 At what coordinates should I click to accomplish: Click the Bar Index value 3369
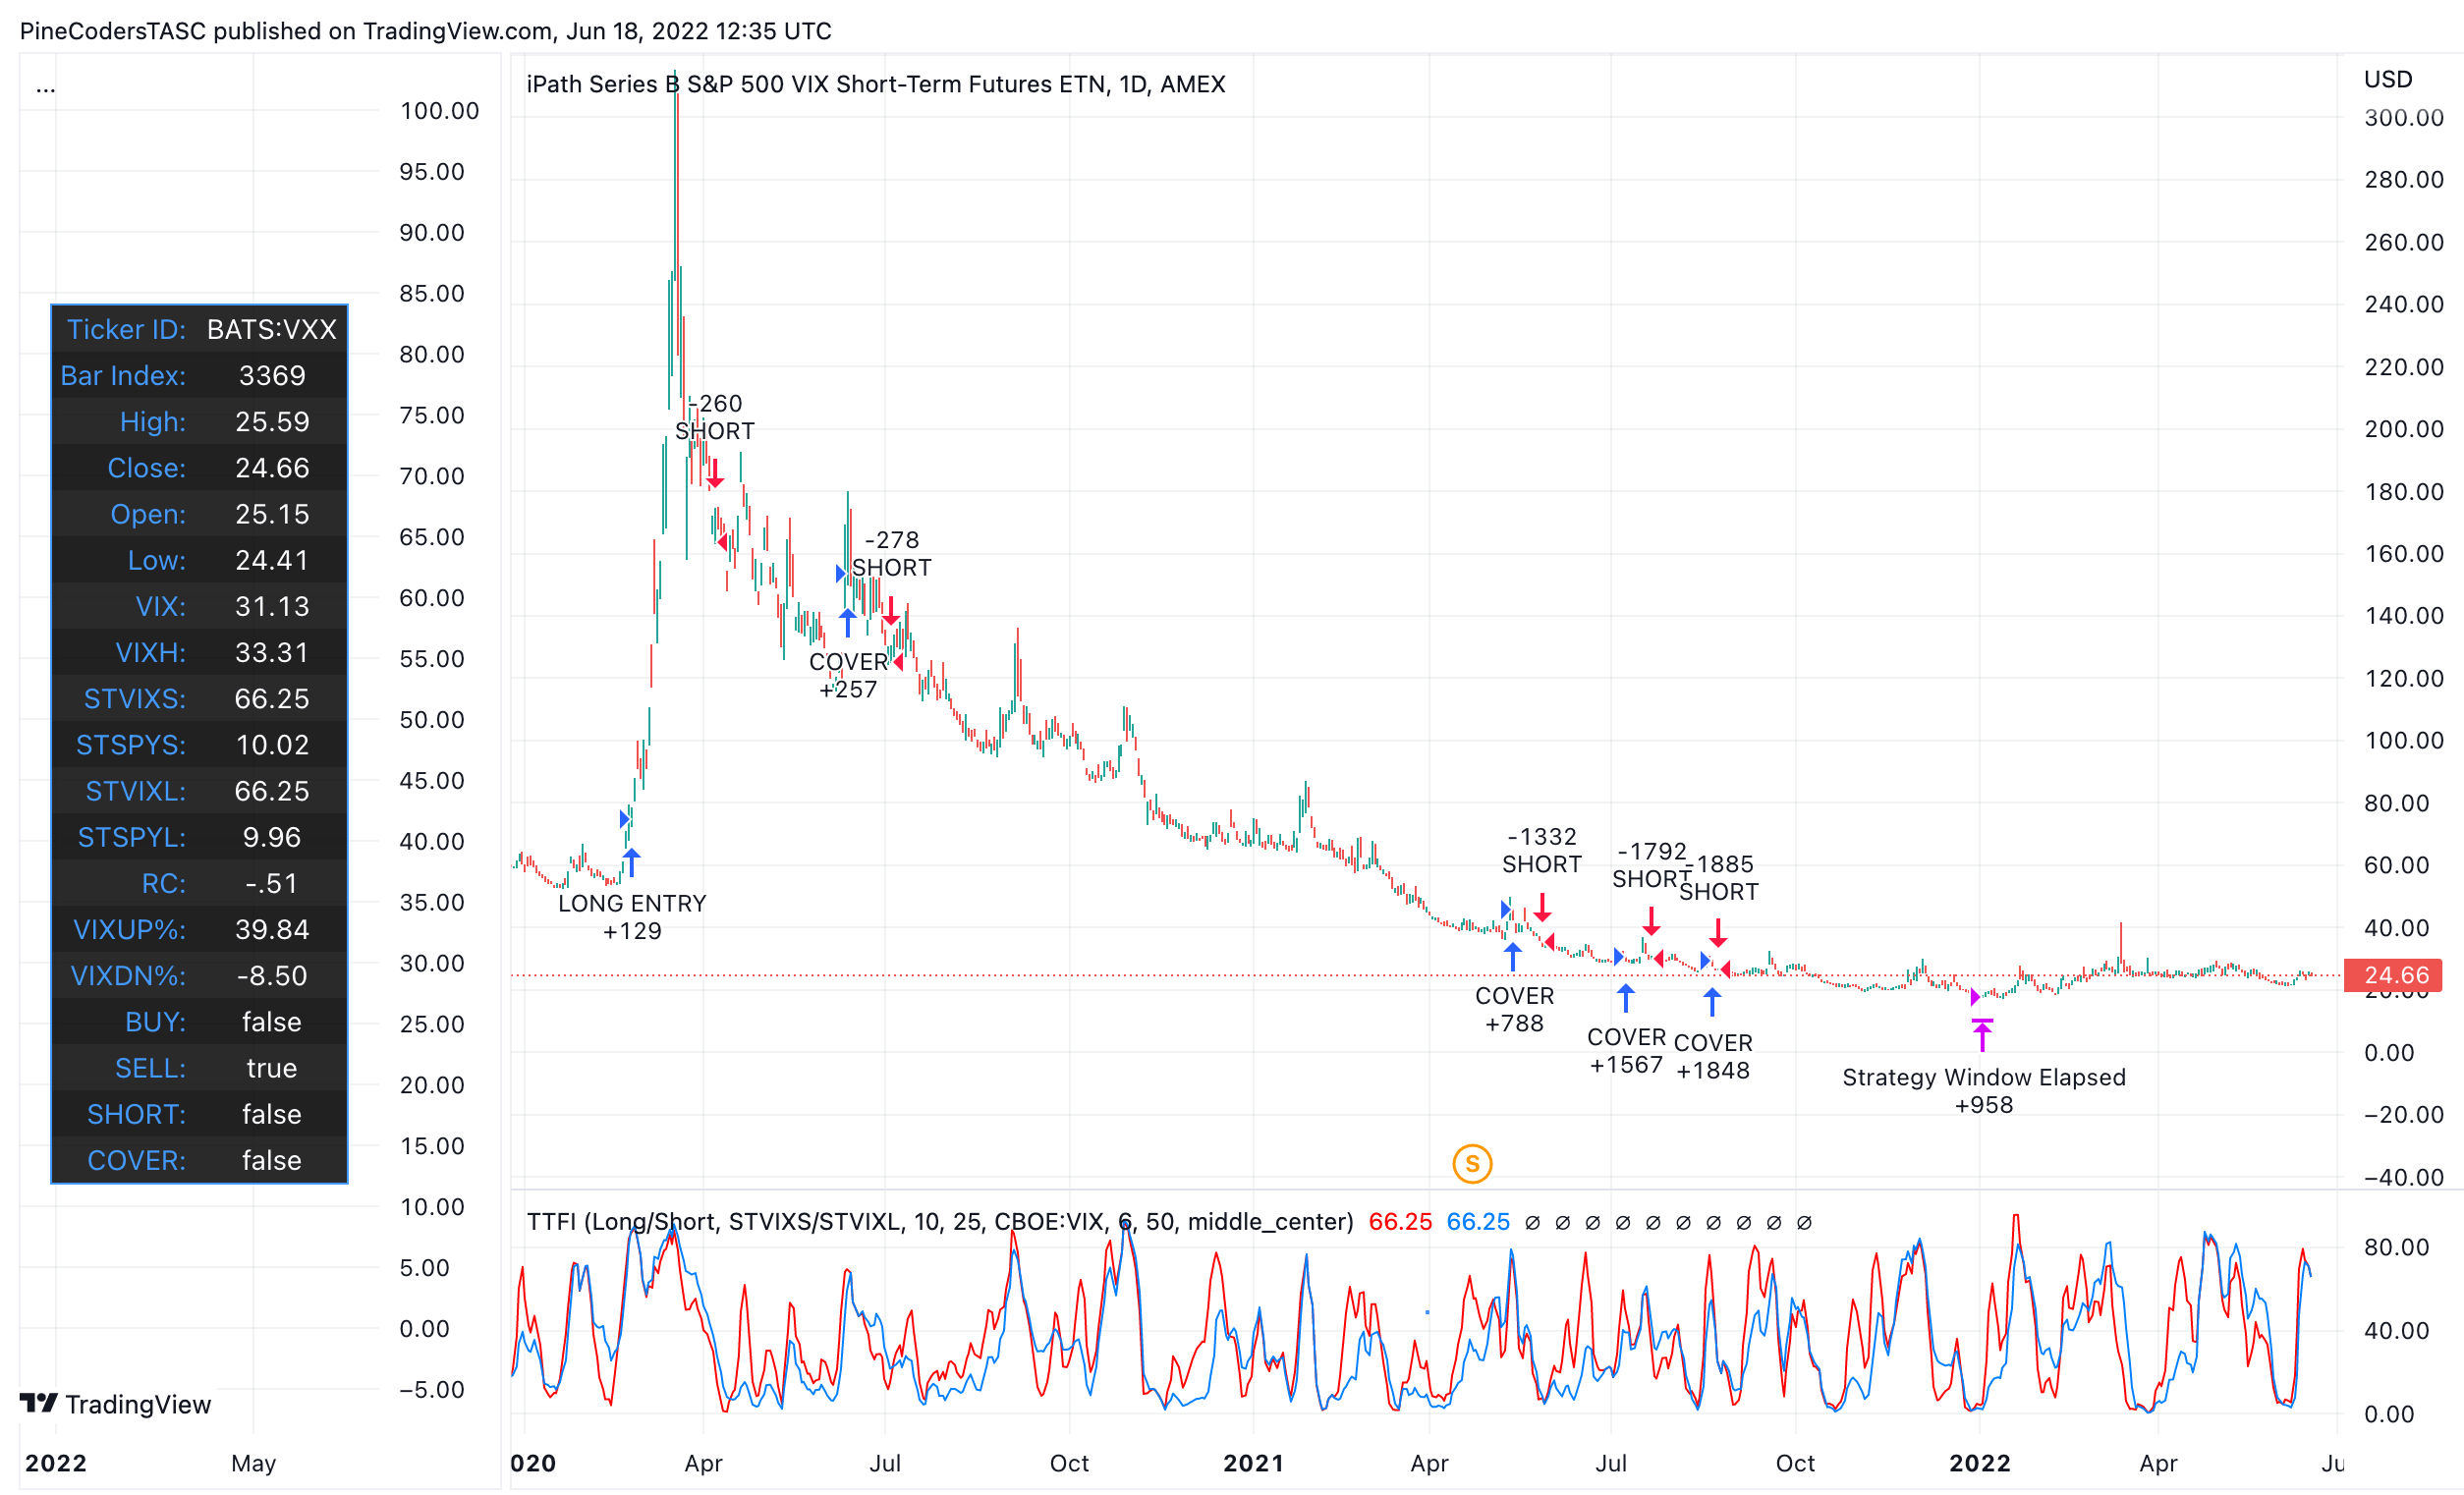[x=271, y=375]
